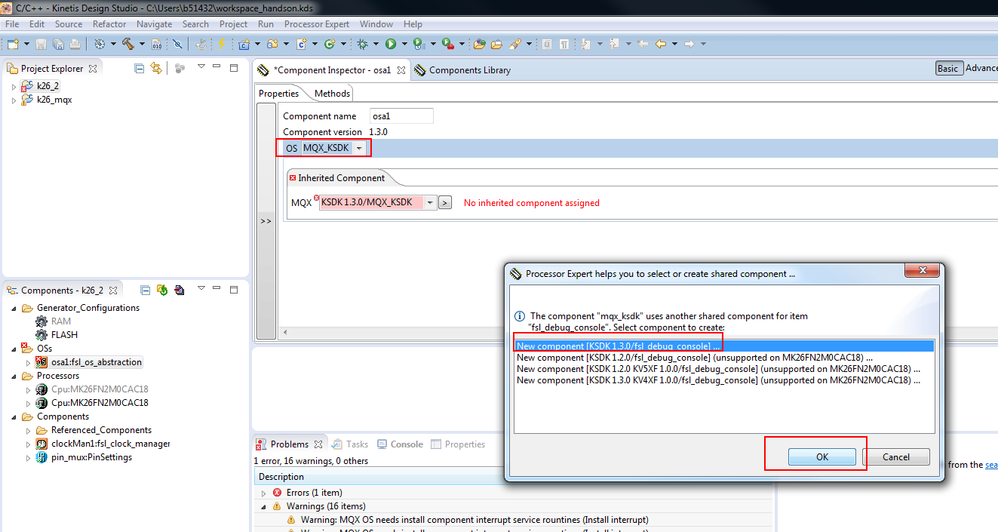Click the yellow Back arrow in toolbar
Image resolution: width=998 pixels, height=532 pixels.
[x=661, y=44]
